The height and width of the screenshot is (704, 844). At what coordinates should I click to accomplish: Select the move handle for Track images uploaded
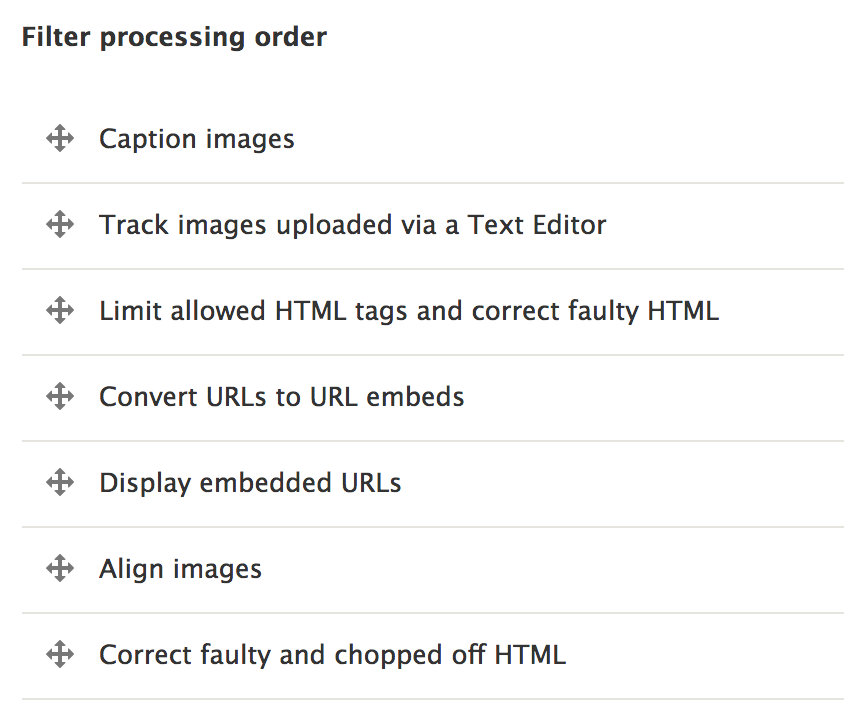60,224
